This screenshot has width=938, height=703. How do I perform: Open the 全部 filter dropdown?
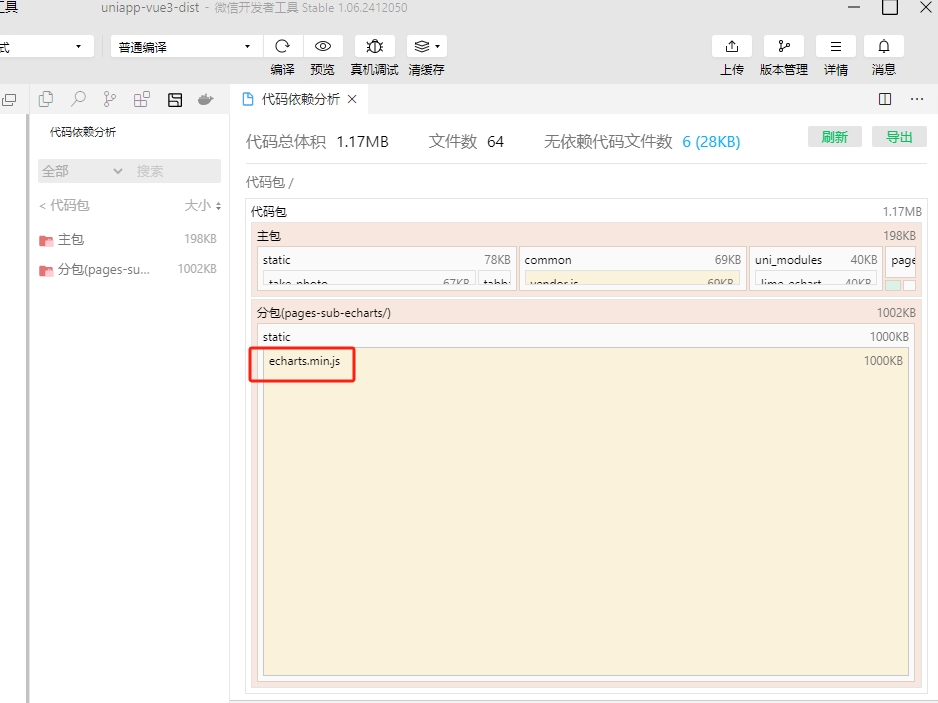(x=82, y=171)
